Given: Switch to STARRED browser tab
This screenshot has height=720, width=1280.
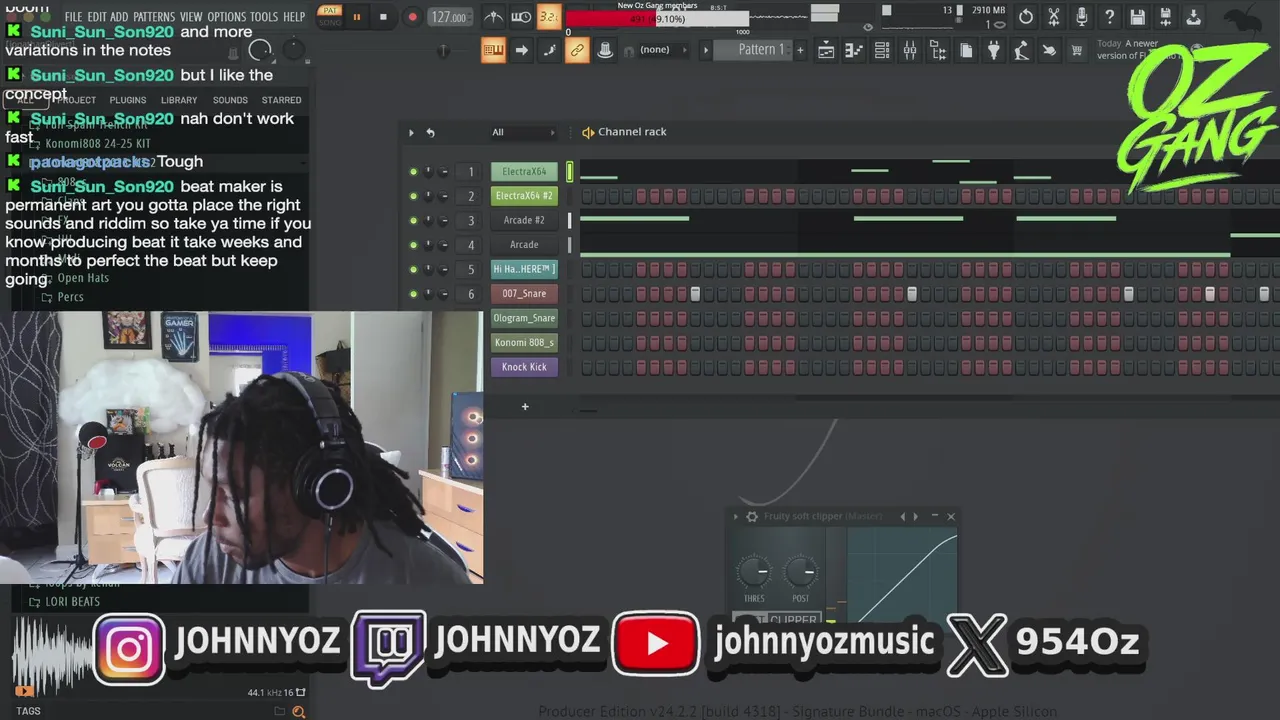Looking at the screenshot, I should (x=281, y=100).
